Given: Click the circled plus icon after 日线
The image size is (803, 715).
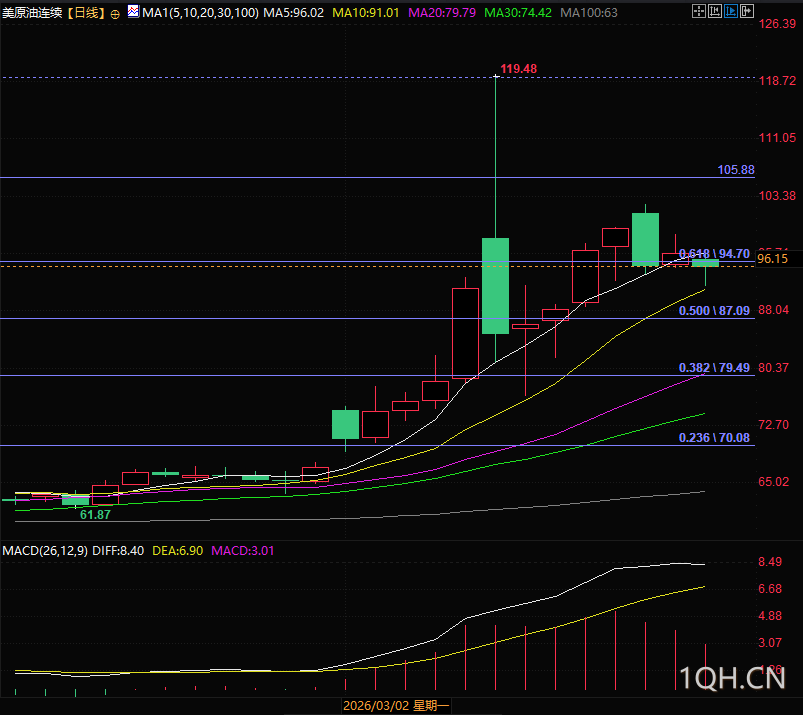Looking at the screenshot, I should point(115,14).
